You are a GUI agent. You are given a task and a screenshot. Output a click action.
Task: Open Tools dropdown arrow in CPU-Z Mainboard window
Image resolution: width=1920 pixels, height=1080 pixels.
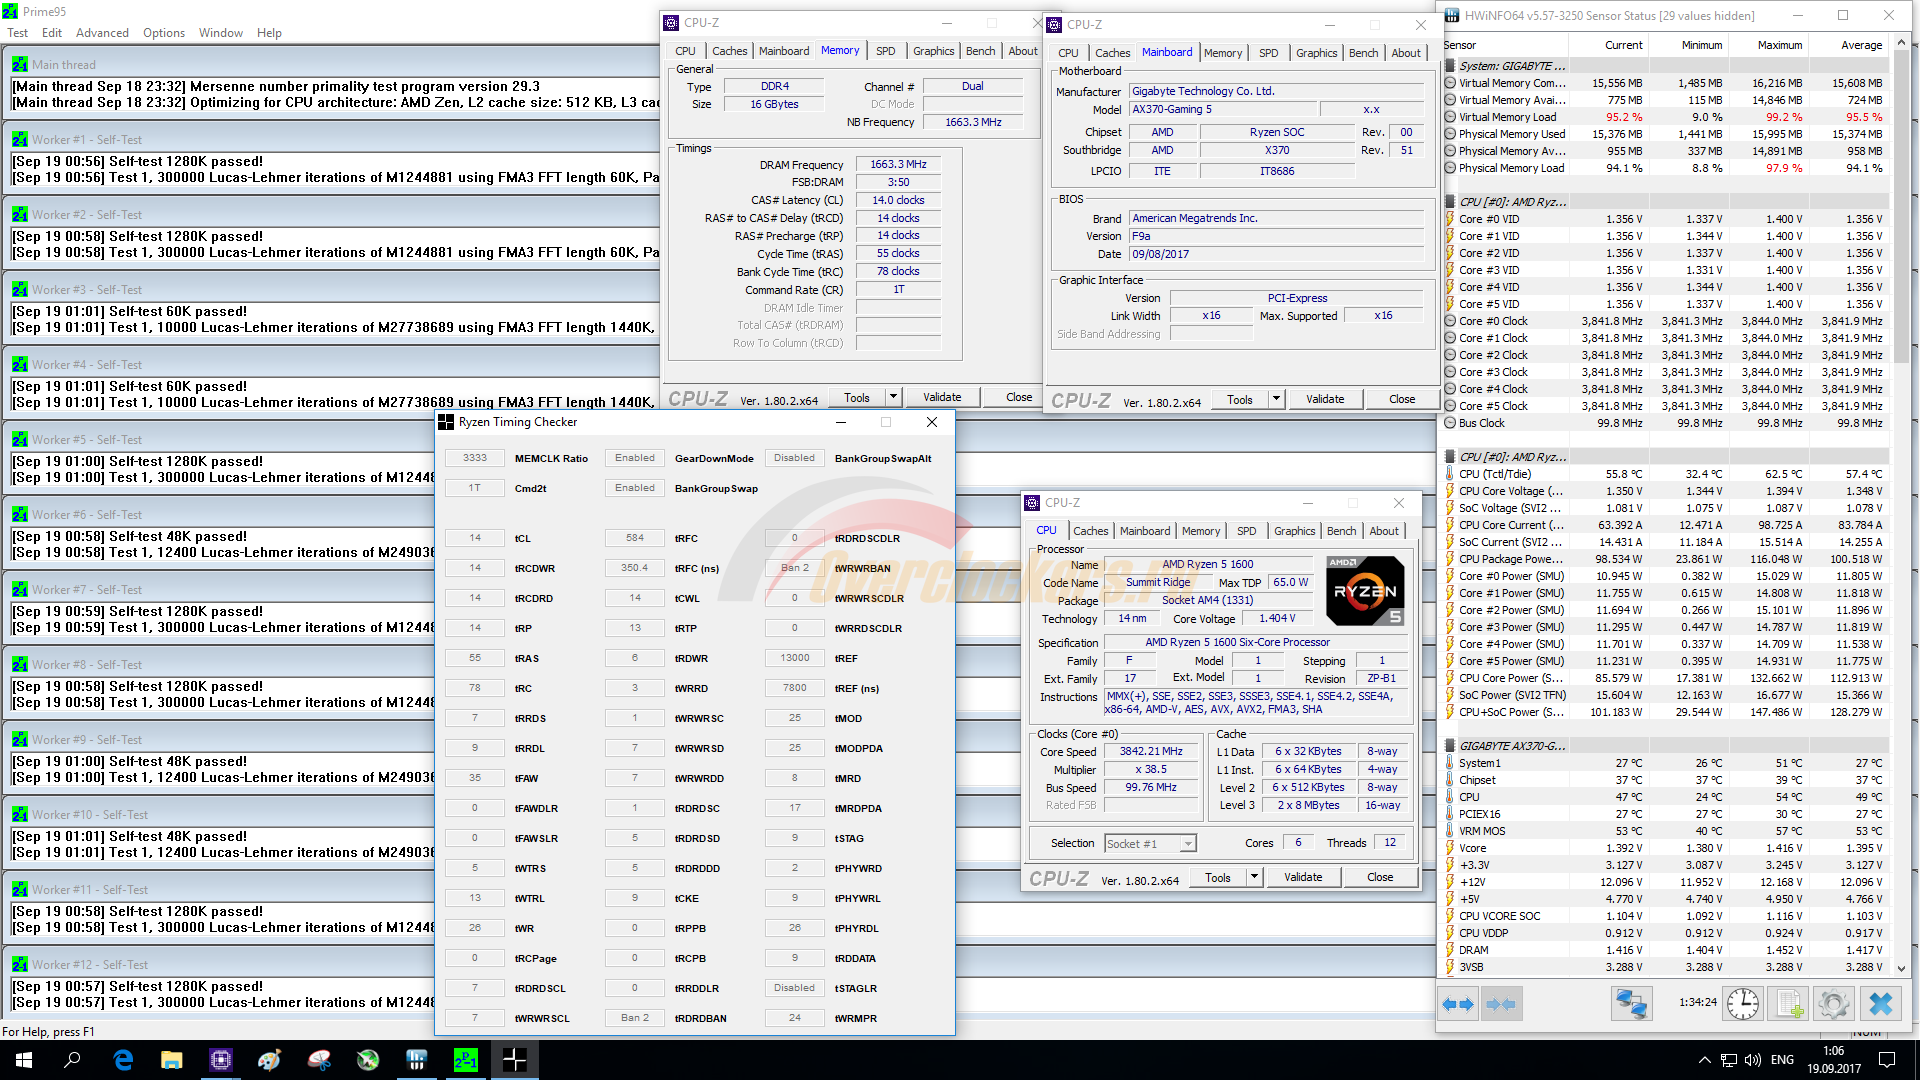(1276, 399)
